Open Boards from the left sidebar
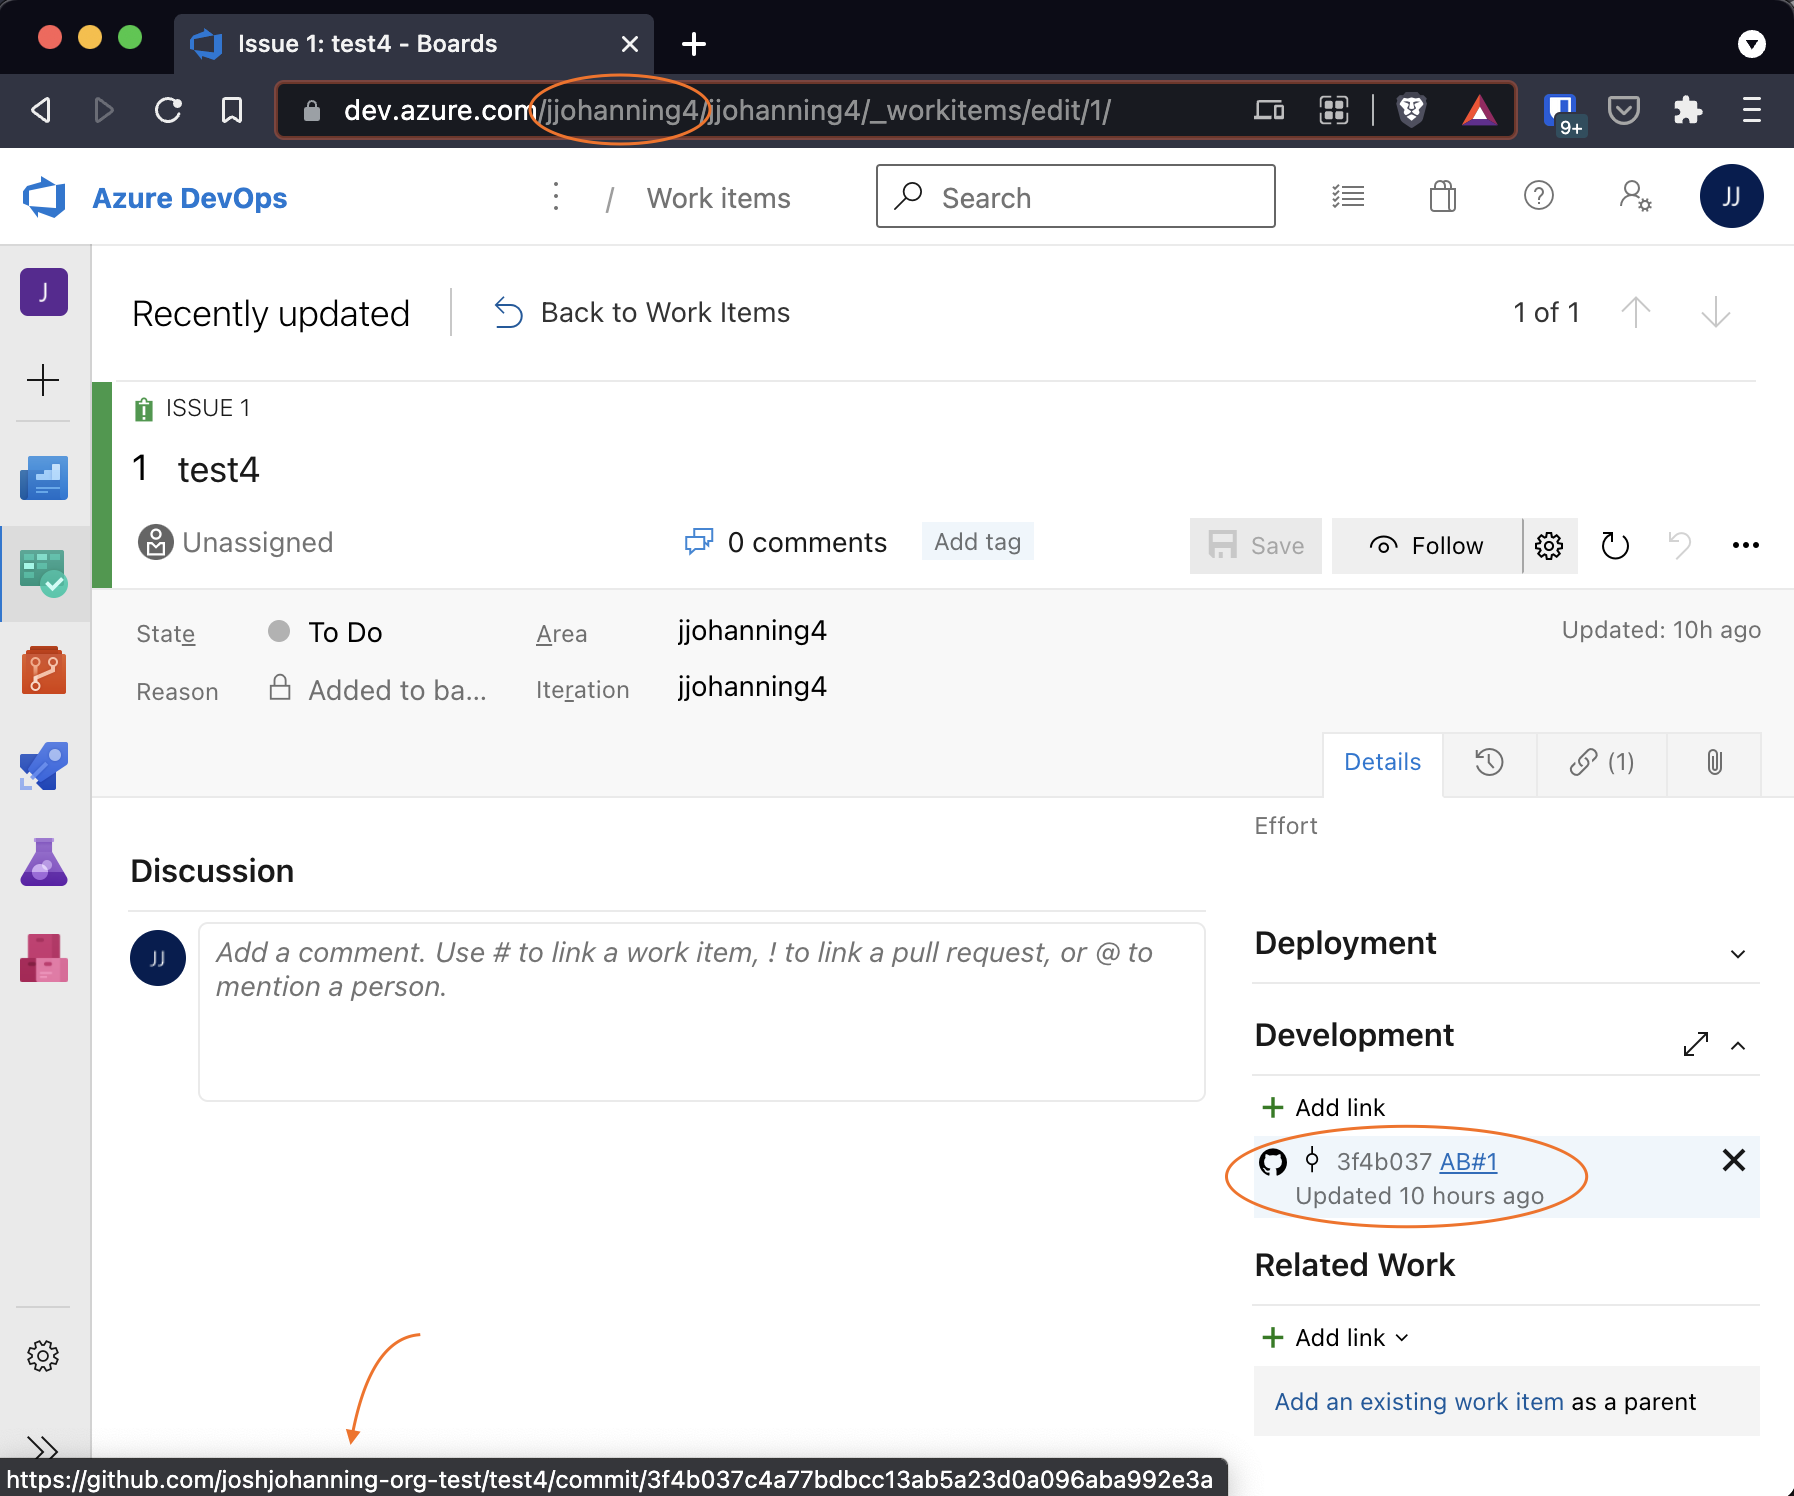1794x1496 pixels. click(x=44, y=573)
